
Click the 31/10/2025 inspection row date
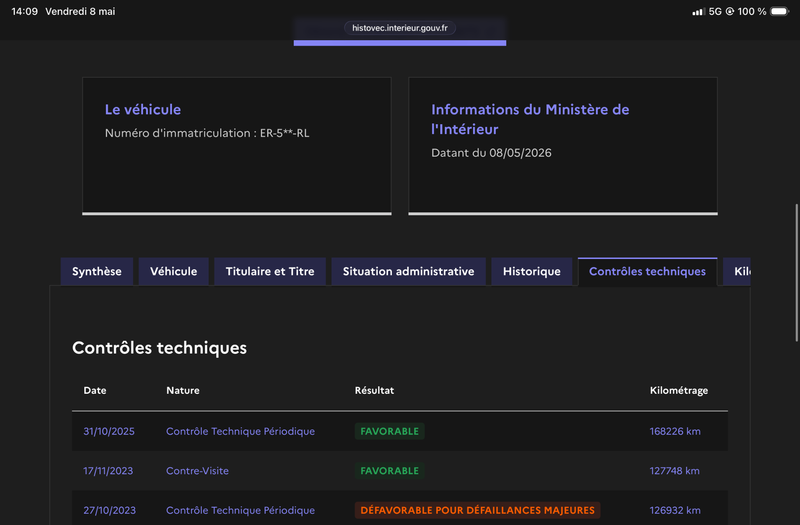(109, 431)
